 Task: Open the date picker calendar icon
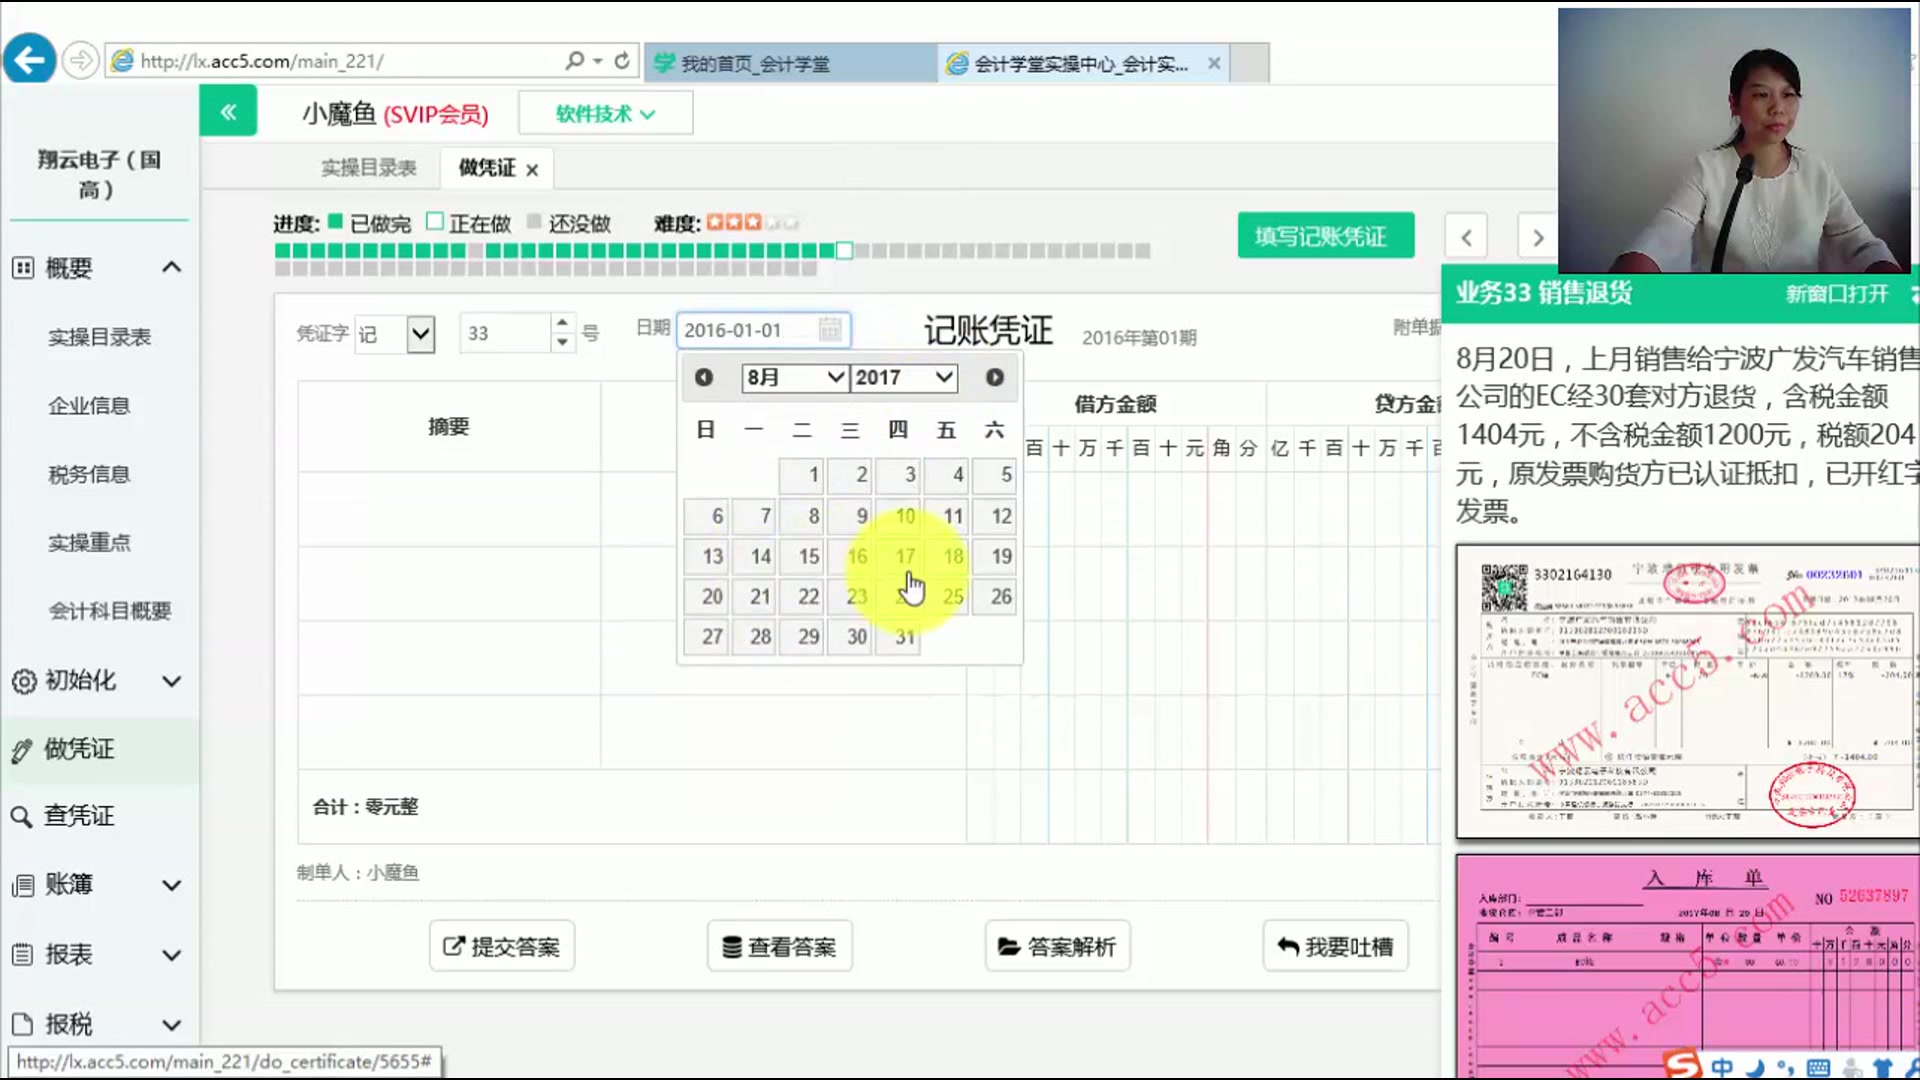(x=829, y=329)
